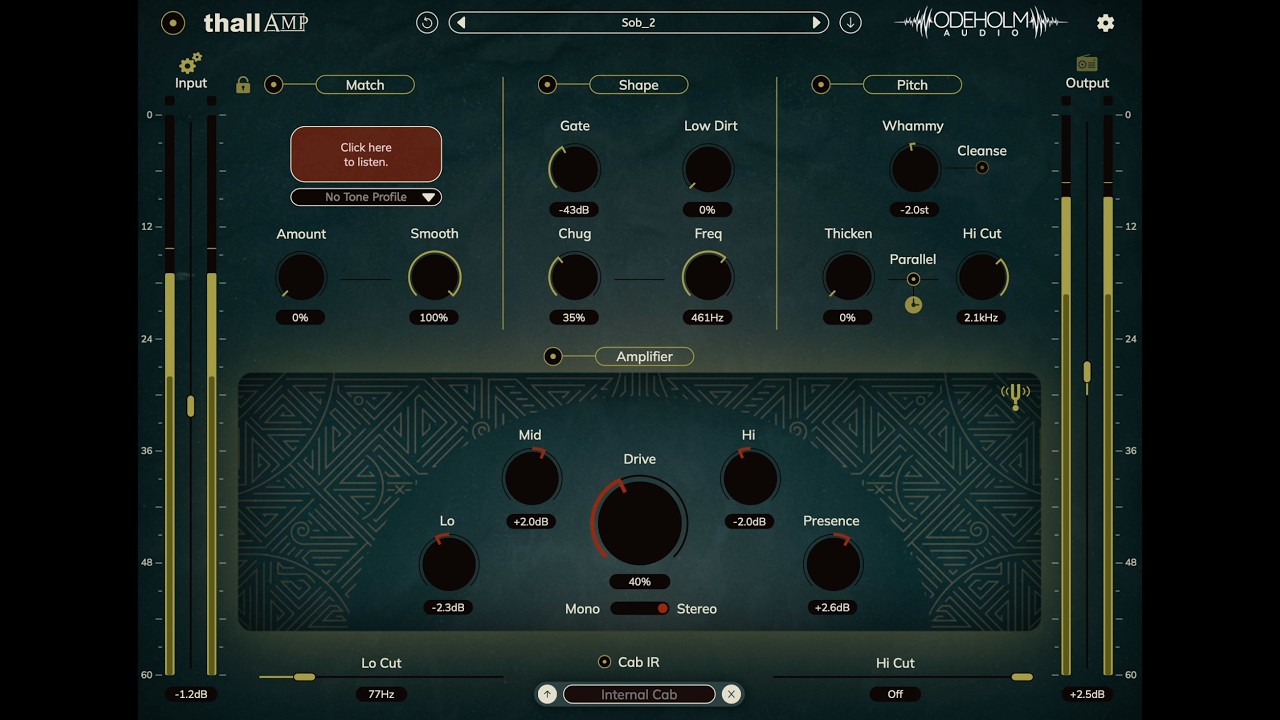Toggle the Shape section power button
The height and width of the screenshot is (720, 1280).
(x=547, y=85)
